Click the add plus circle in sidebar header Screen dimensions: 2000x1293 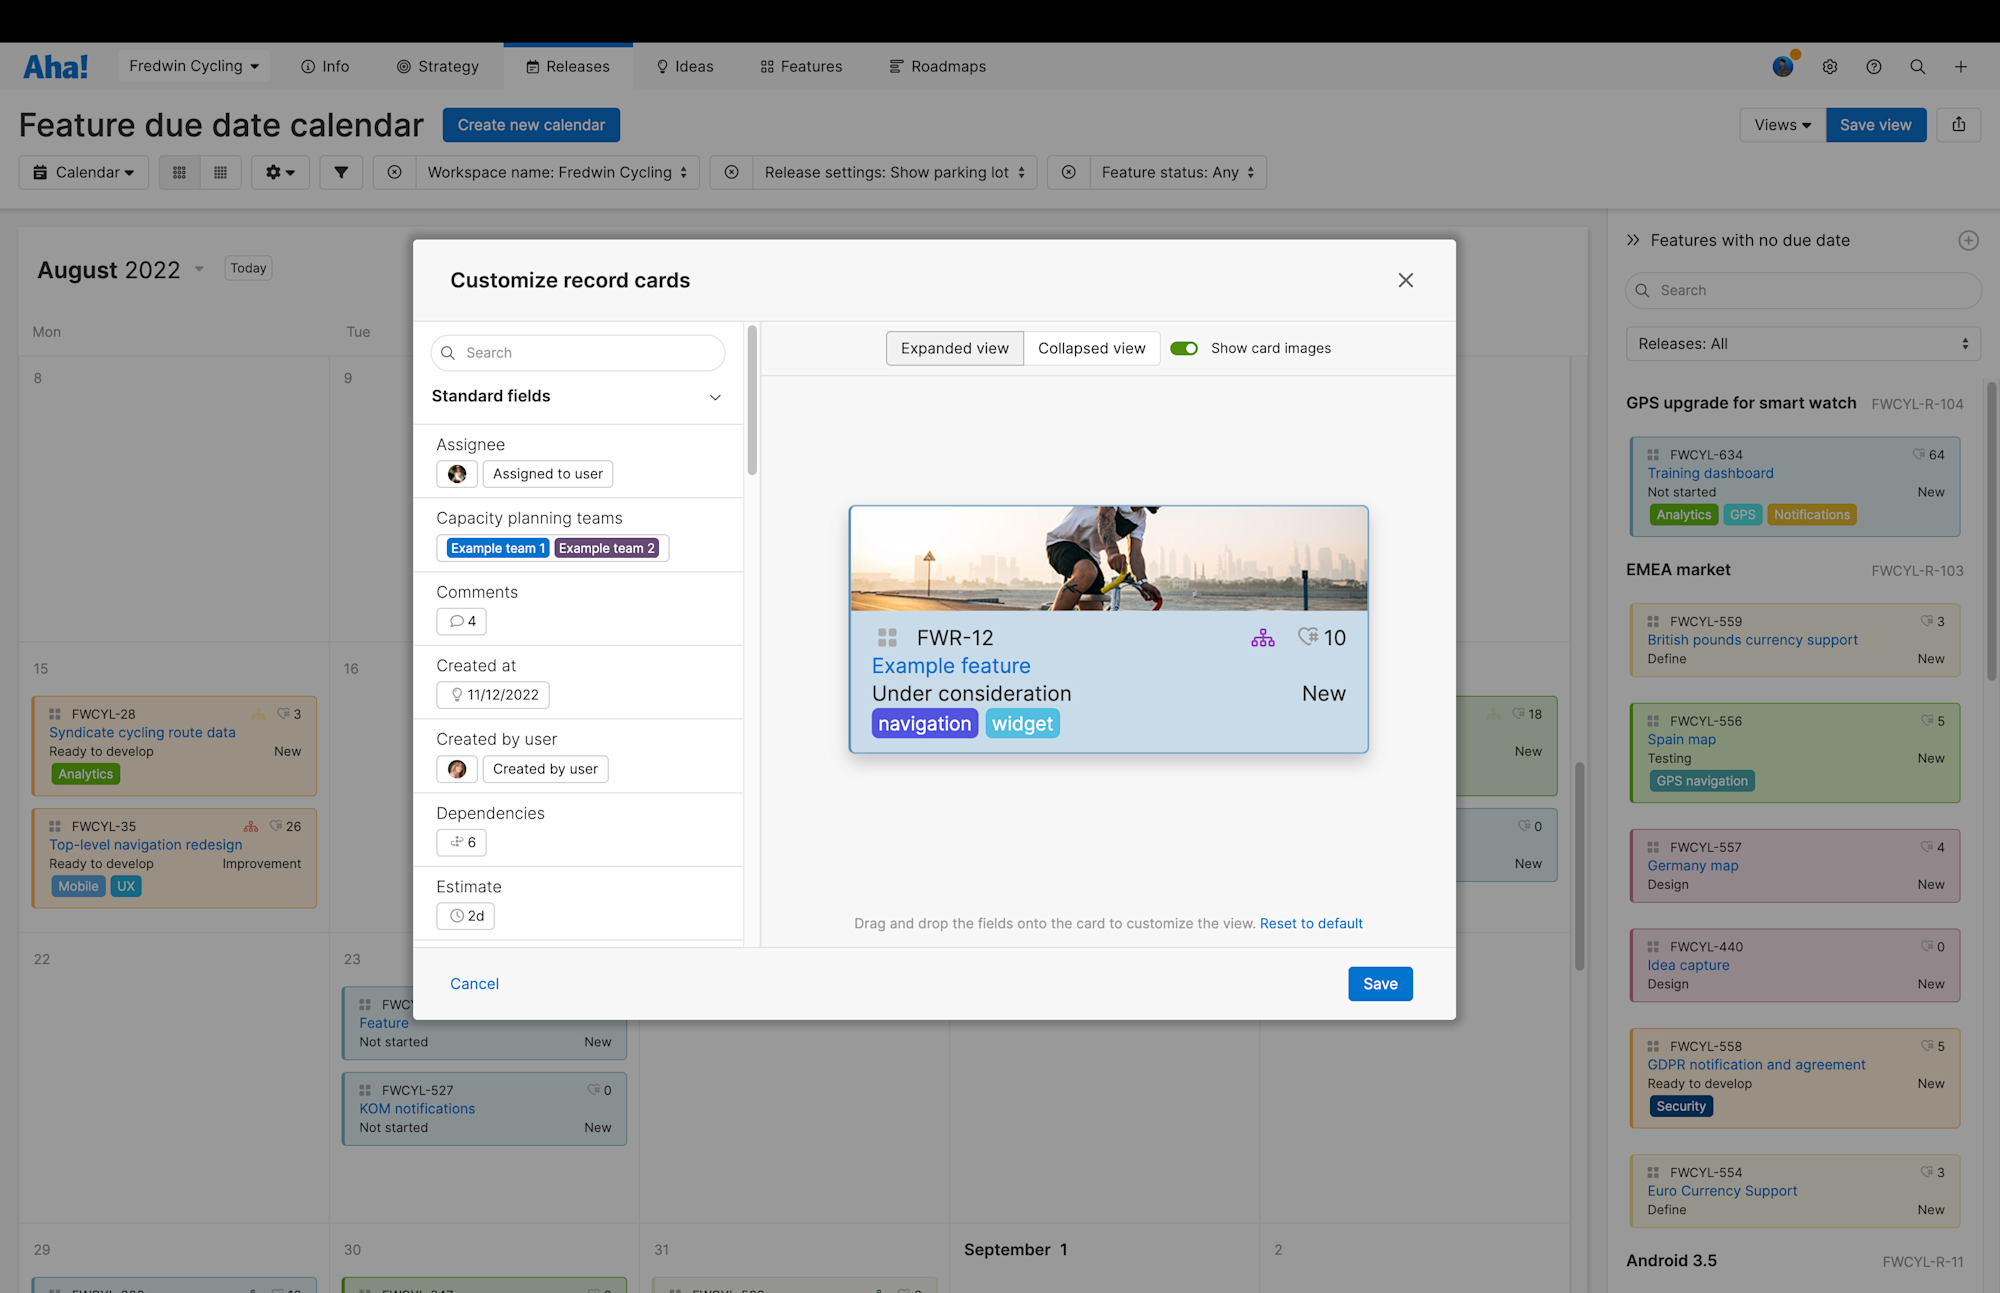point(1968,240)
